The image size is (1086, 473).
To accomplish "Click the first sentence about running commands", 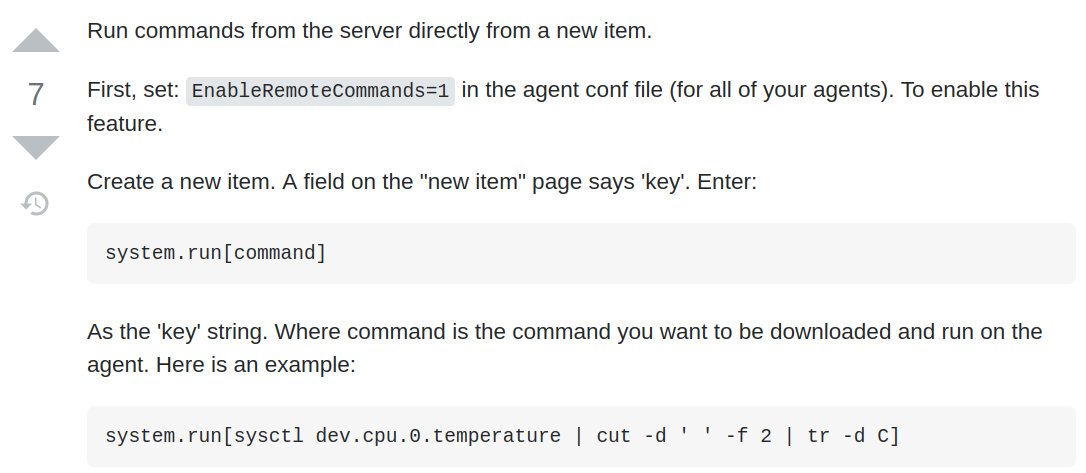I will [x=369, y=30].
